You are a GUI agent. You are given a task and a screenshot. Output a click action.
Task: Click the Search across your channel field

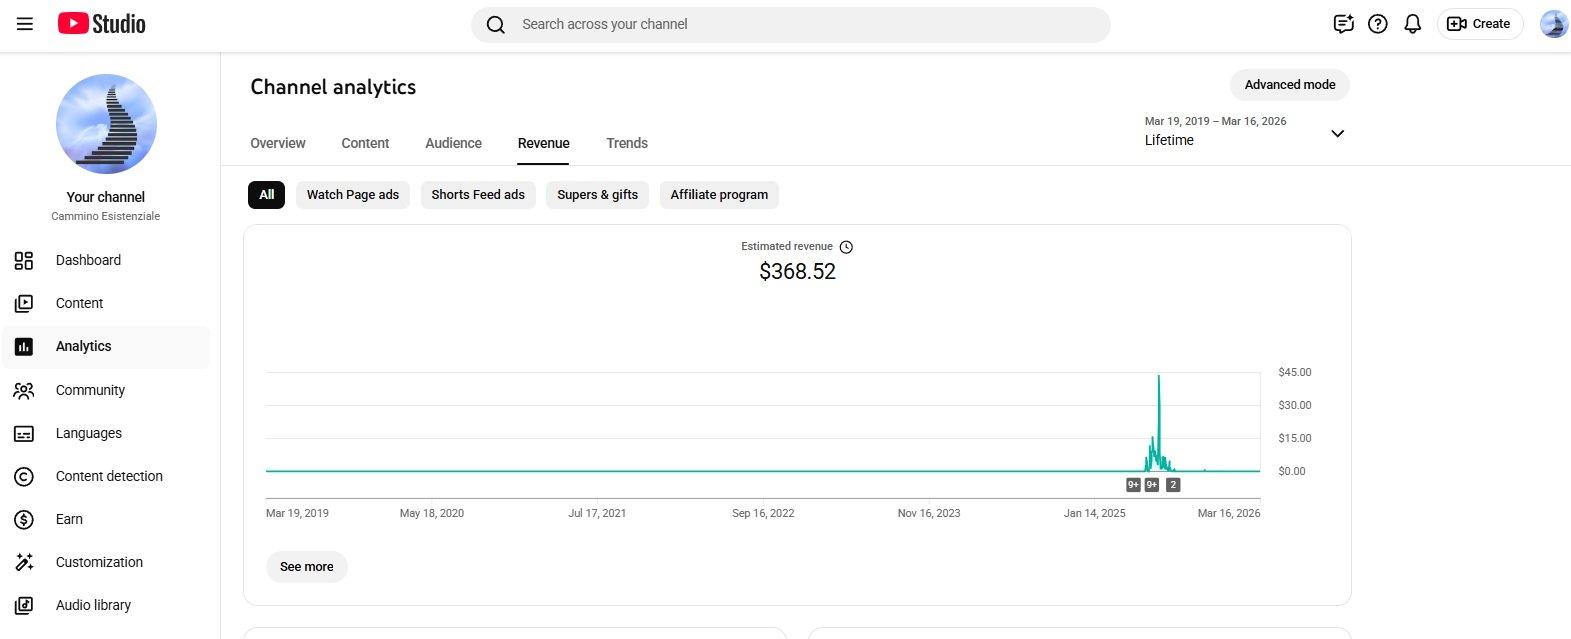pyautogui.click(x=790, y=24)
